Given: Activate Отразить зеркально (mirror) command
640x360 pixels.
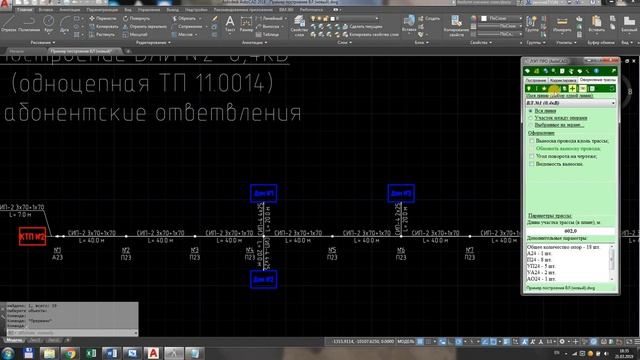Looking at the screenshot, I should tap(144, 27).
